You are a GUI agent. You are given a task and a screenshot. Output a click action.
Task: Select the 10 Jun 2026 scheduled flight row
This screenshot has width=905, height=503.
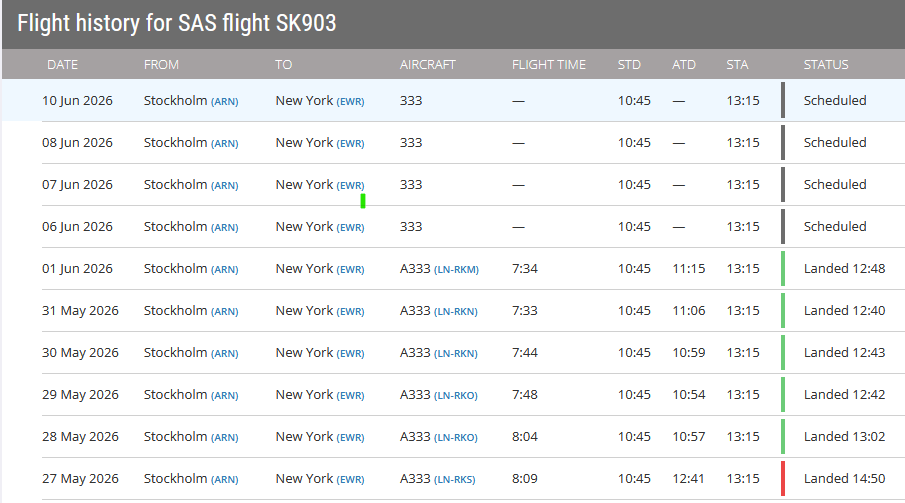454,100
